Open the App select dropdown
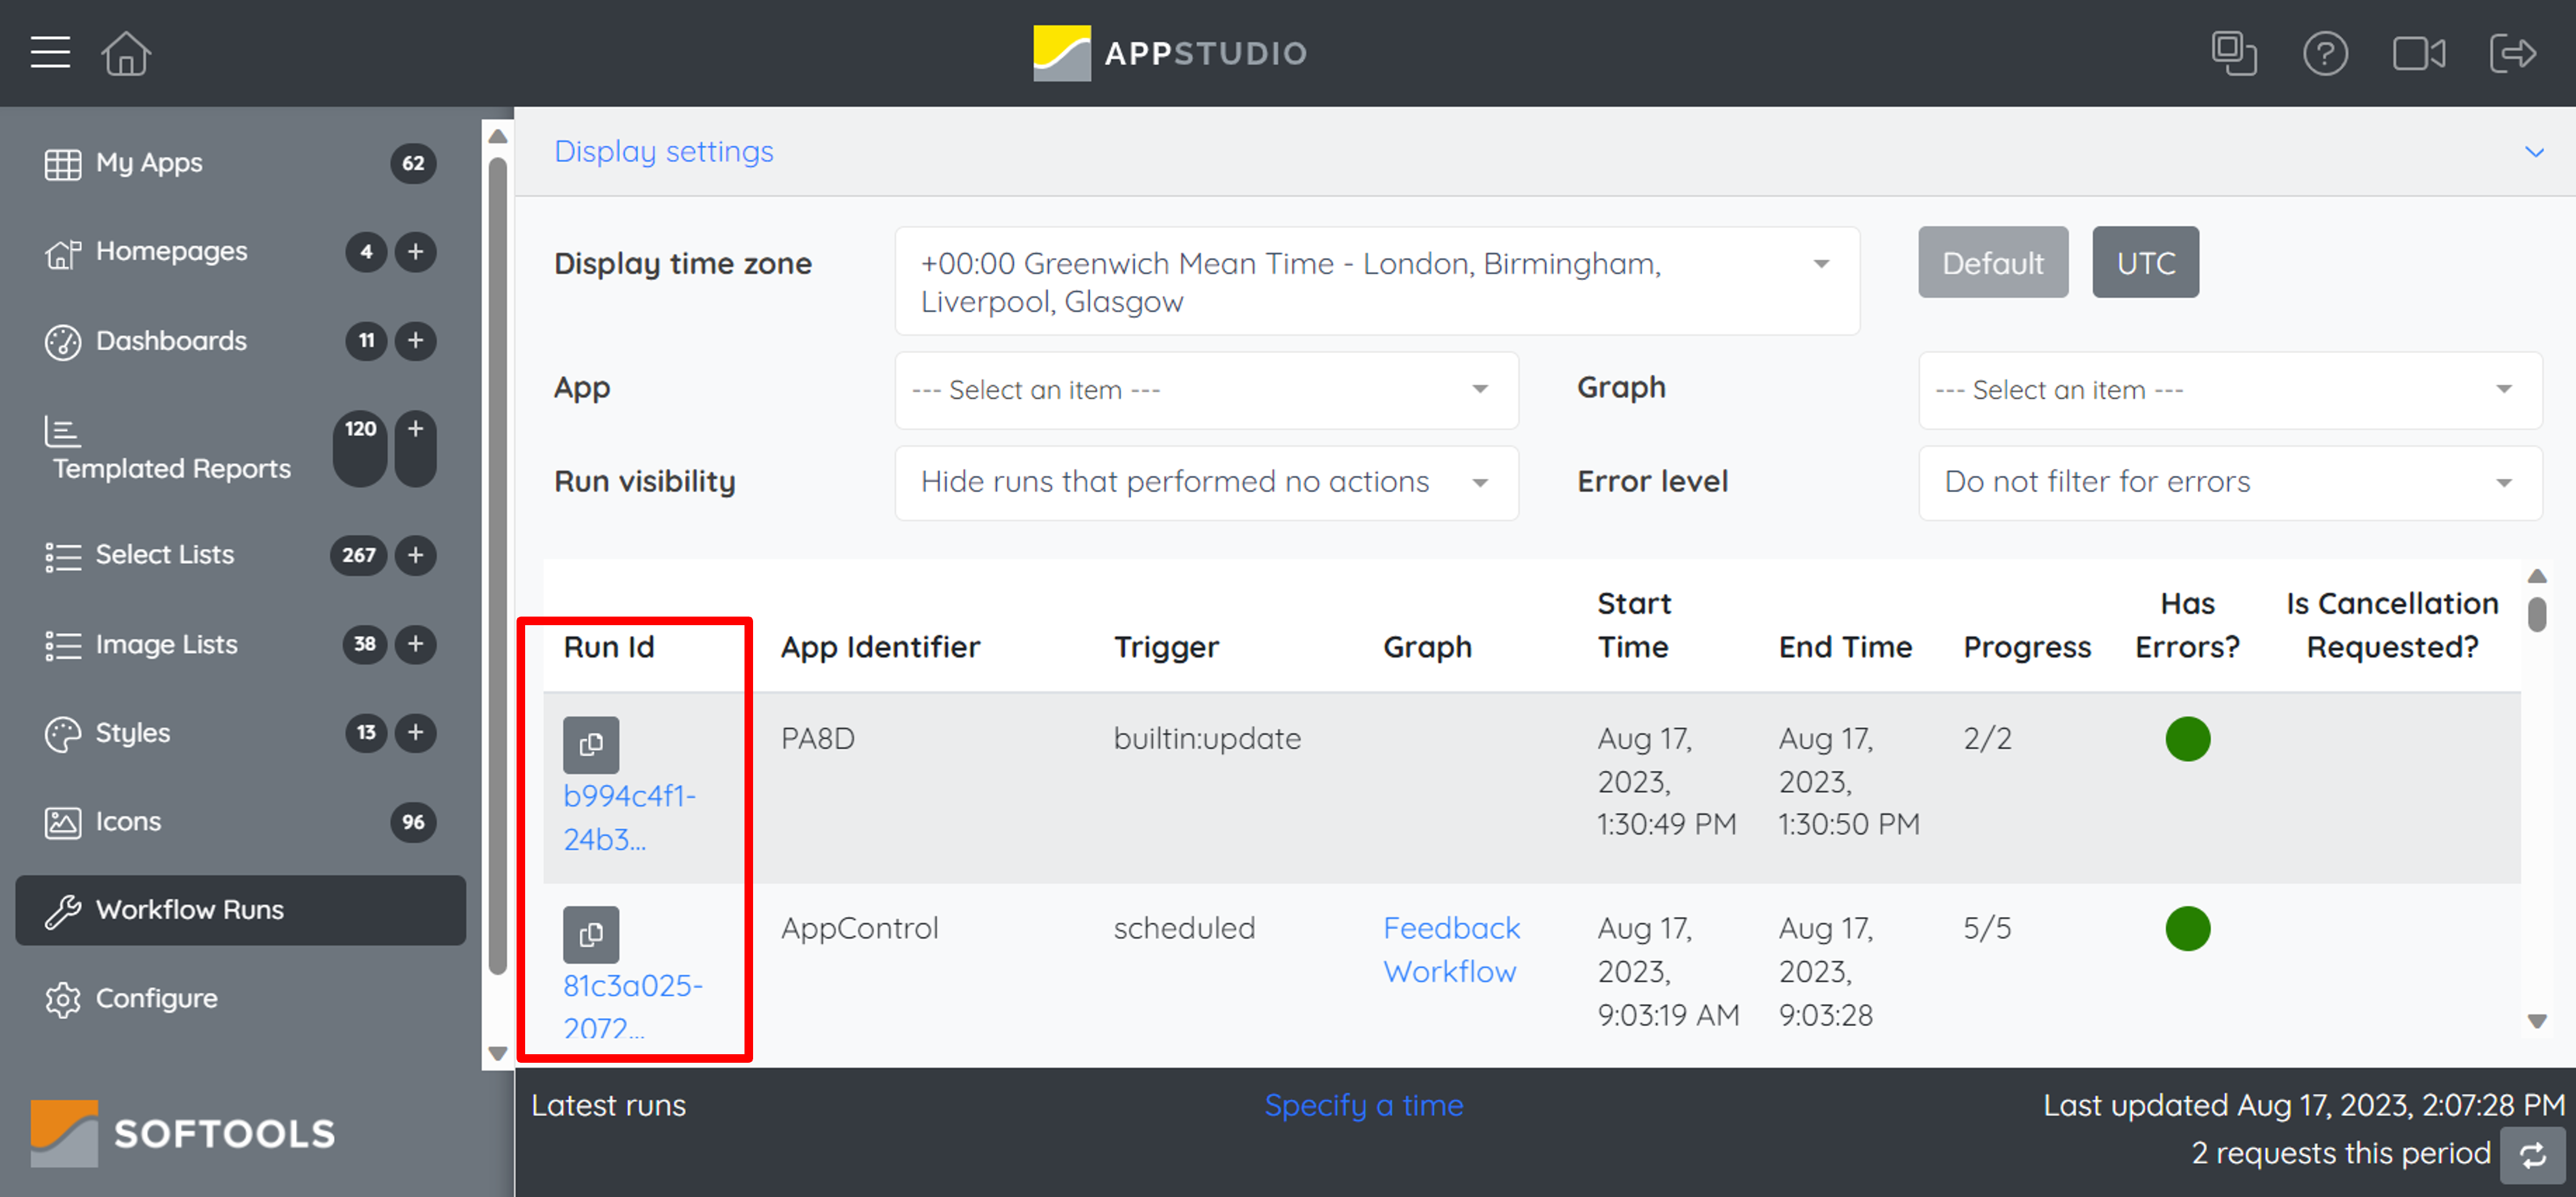 tap(1206, 390)
